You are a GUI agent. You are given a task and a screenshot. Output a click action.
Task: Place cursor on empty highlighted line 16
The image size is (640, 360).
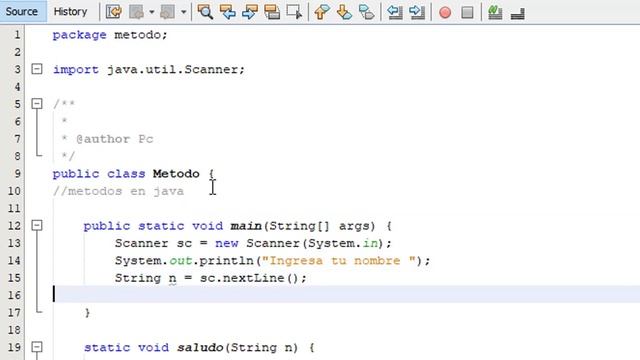tap(346, 294)
